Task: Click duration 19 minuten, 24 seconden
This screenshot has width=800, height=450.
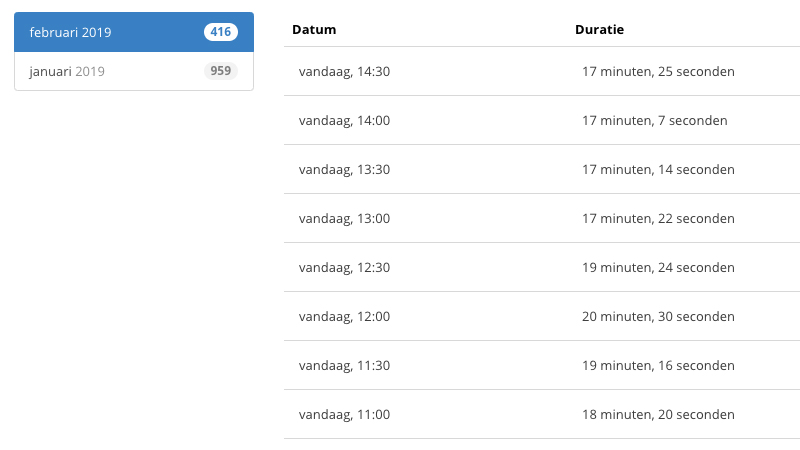Action: 658,267
